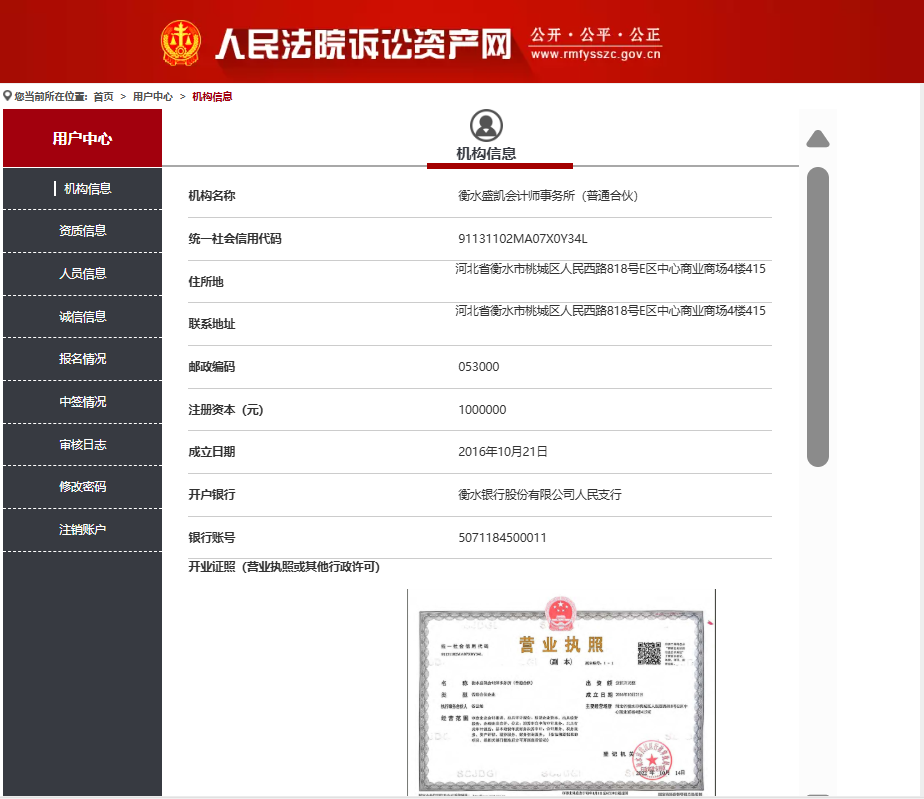Click the 人民法院诉讼资产网 site title
924x799 pixels.
(x=364, y=44)
